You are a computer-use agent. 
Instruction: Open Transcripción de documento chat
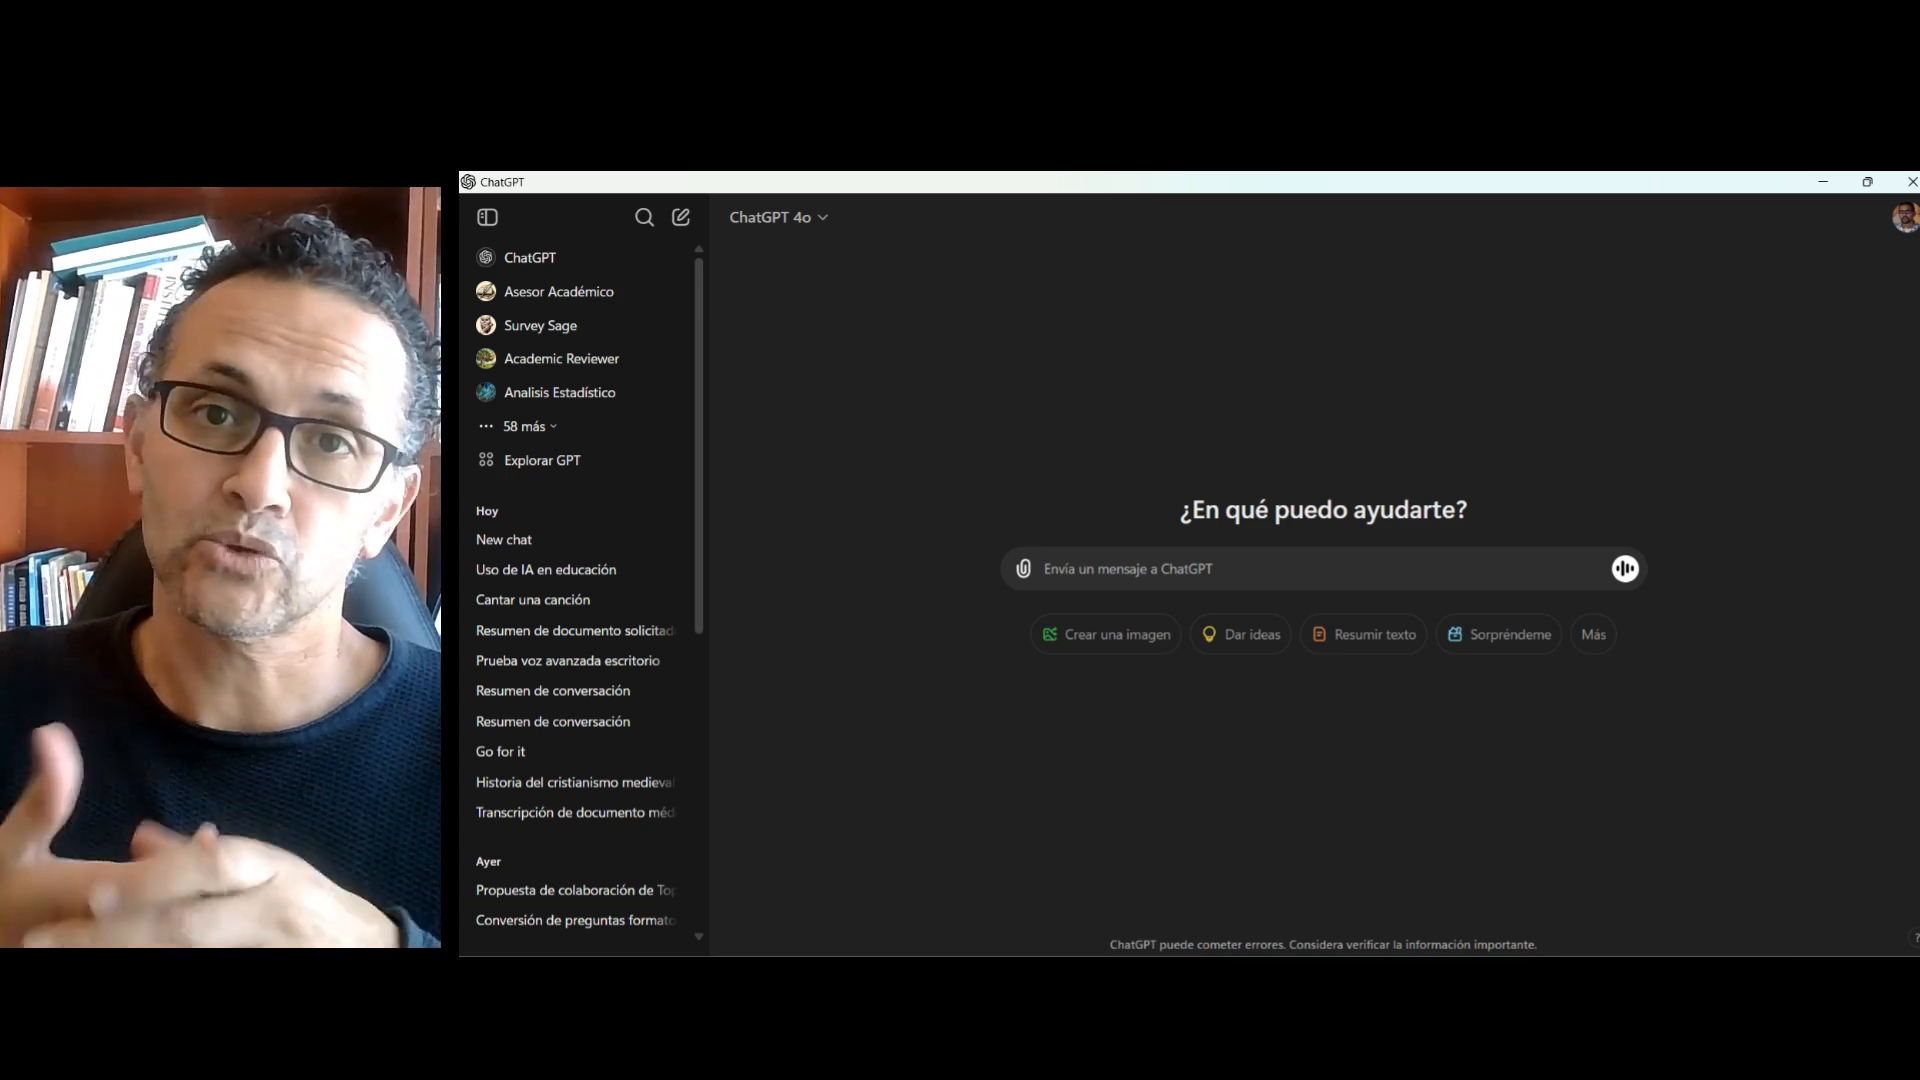pyautogui.click(x=577, y=812)
